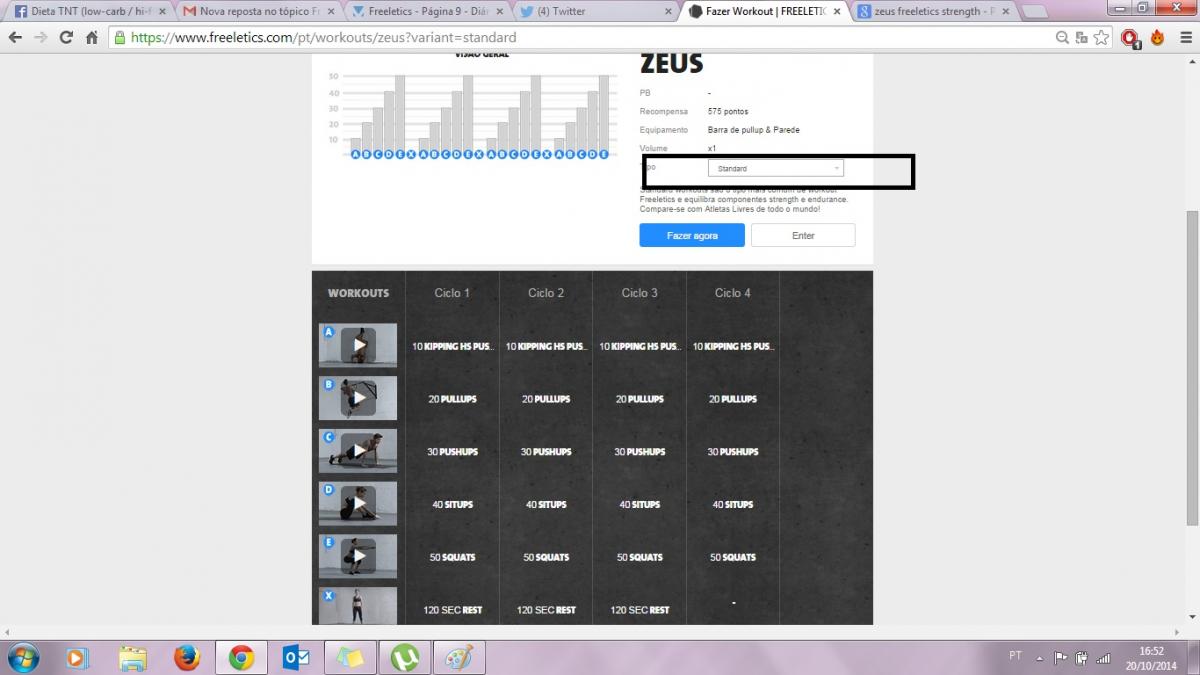Click the Chrome taskbar icon
Viewport: 1200px width, 675px height.
[x=241, y=658]
